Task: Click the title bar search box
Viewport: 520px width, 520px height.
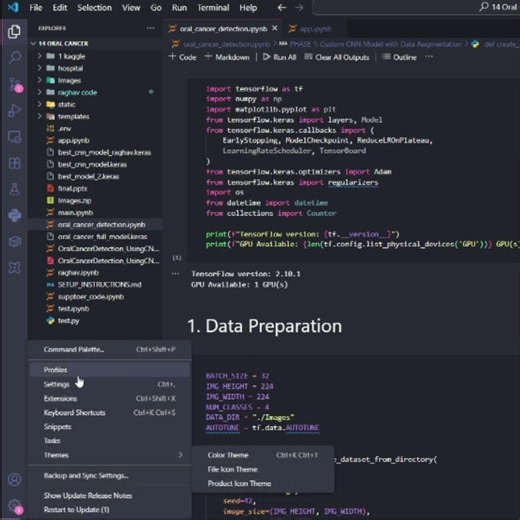Action: point(416,7)
